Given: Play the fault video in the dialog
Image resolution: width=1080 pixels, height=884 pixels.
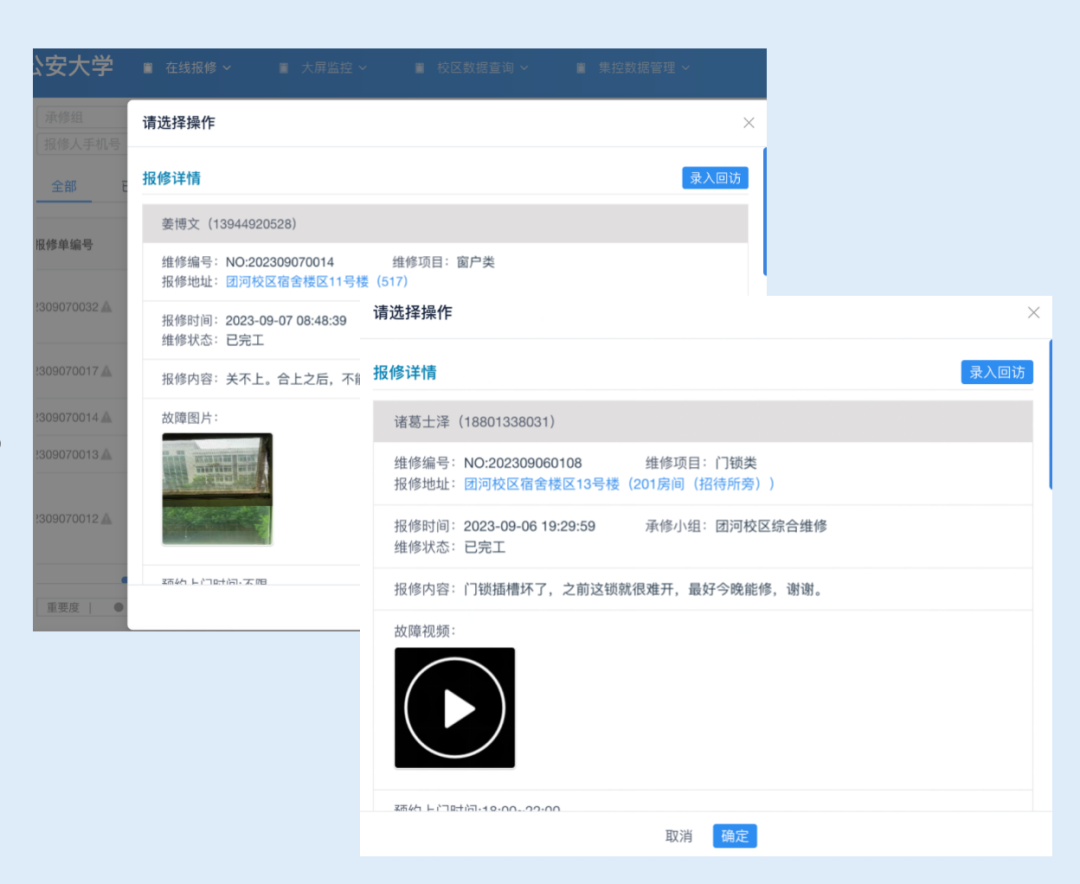Looking at the screenshot, I should 455,707.
